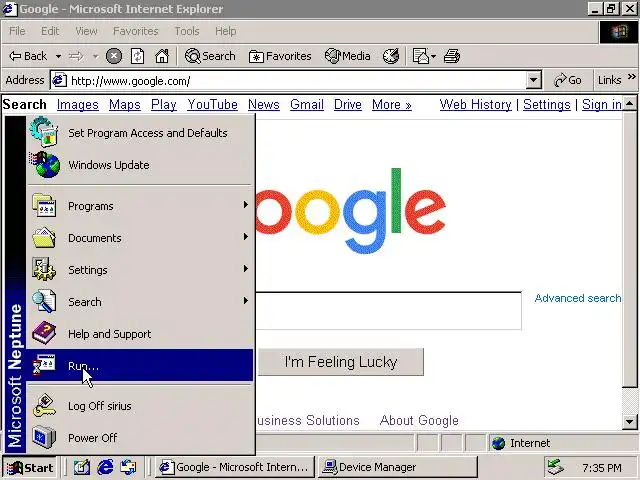The width and height of the screenshot is (640, 480).
Task: Open the File menu
Action: (x=17, y=31)
